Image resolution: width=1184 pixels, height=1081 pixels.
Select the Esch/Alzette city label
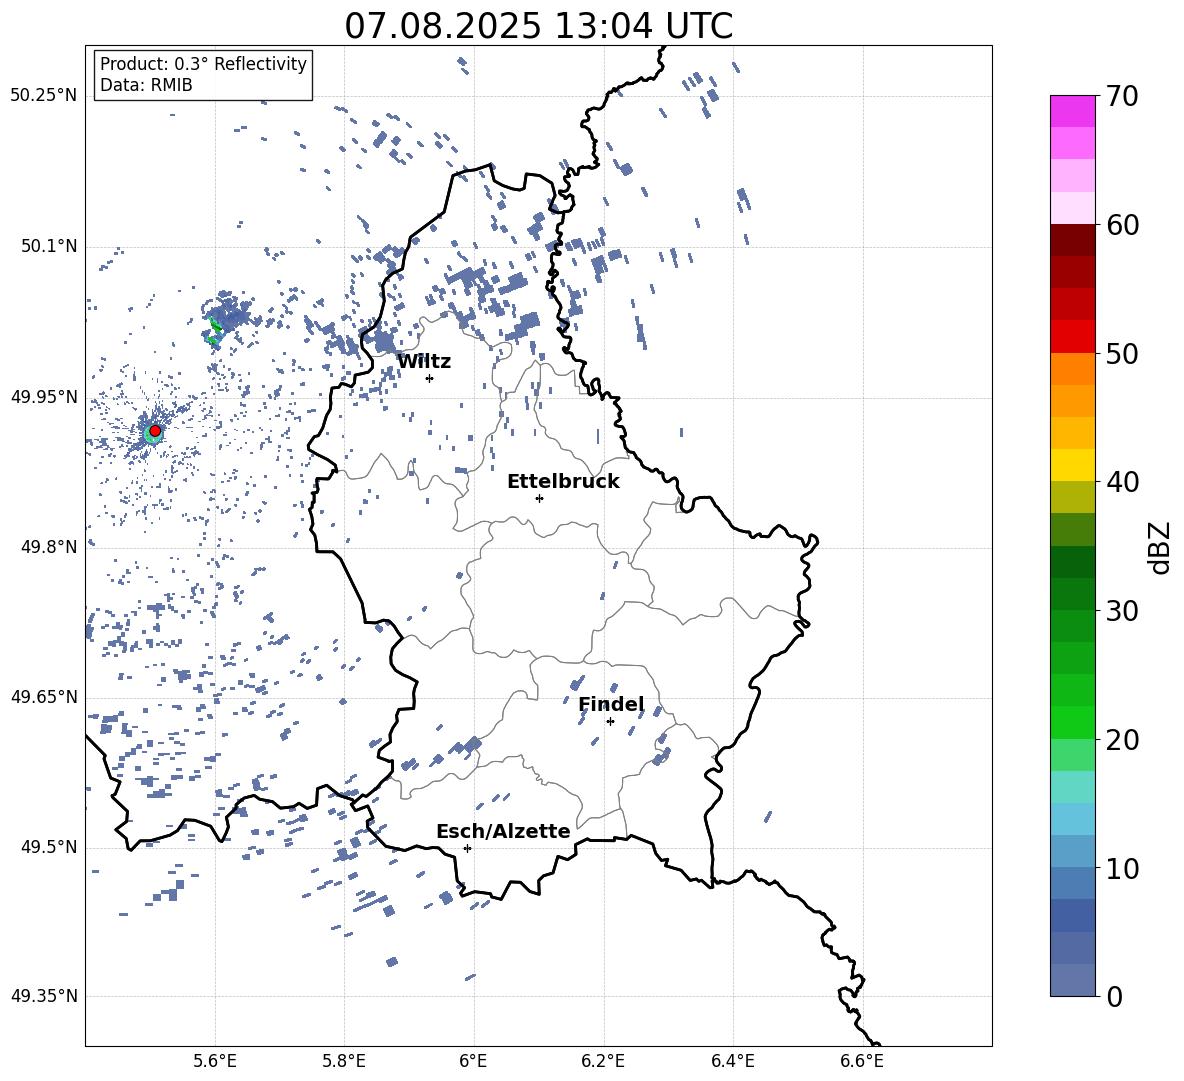[x=503, y=831]
